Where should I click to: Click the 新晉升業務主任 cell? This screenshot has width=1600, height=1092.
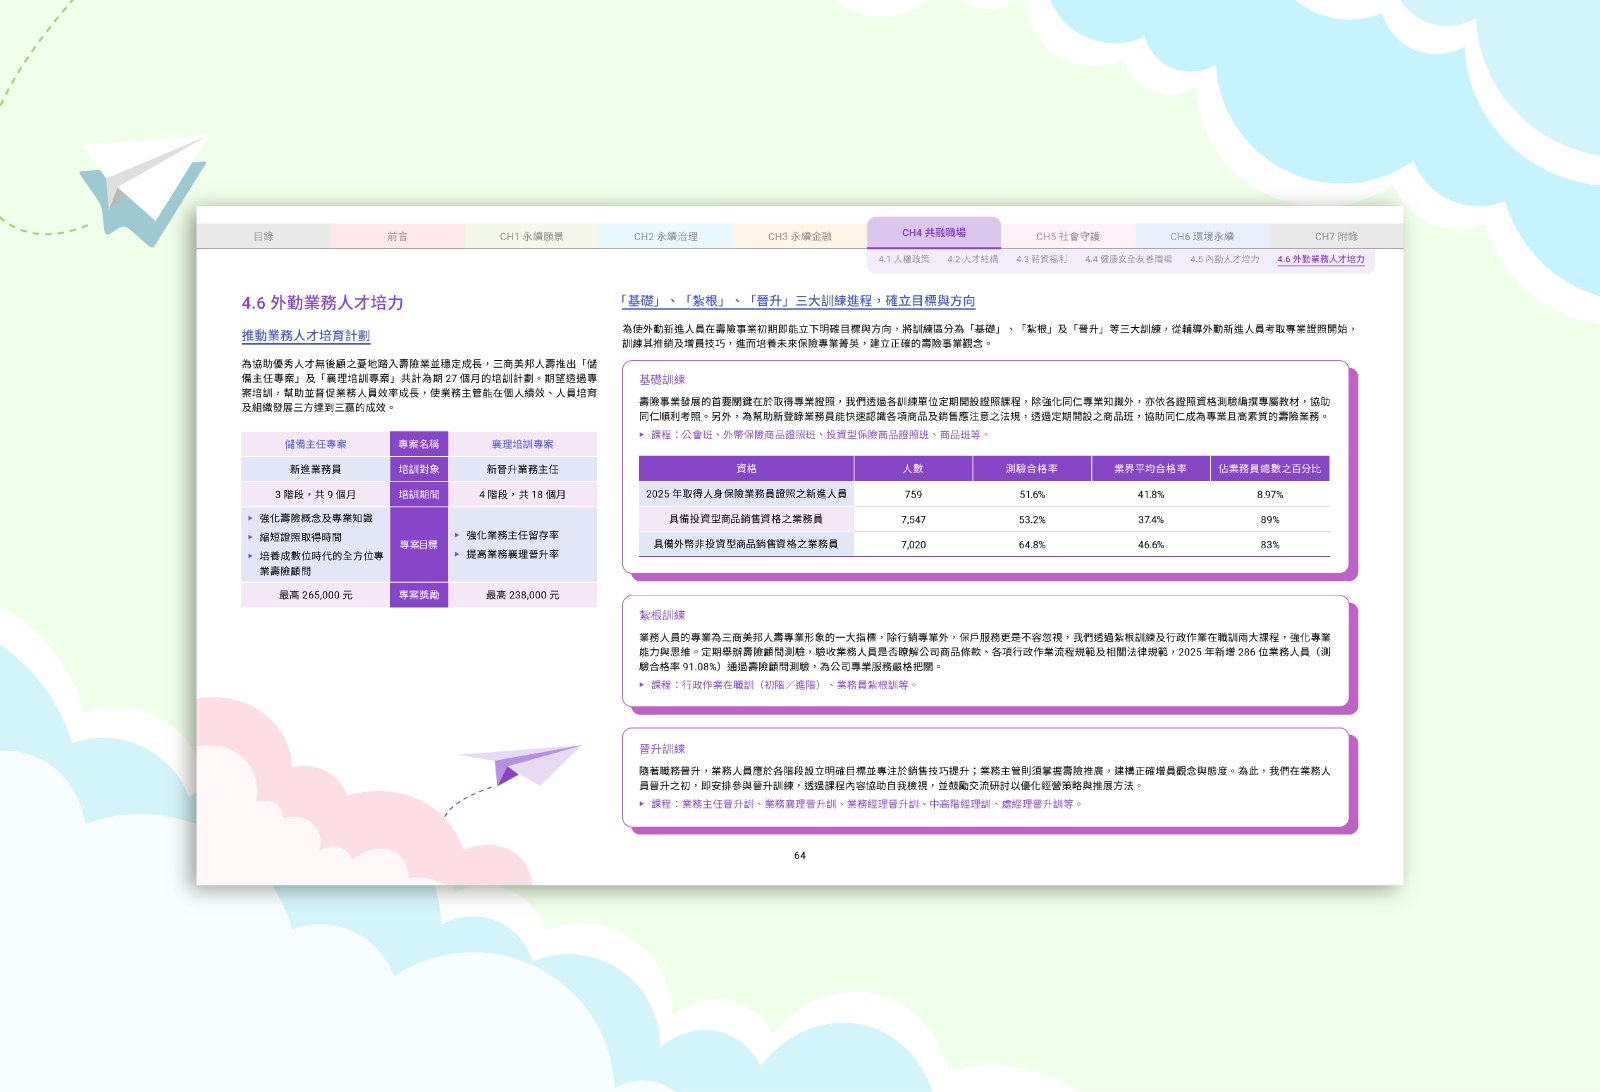click(x=522, y=469)
